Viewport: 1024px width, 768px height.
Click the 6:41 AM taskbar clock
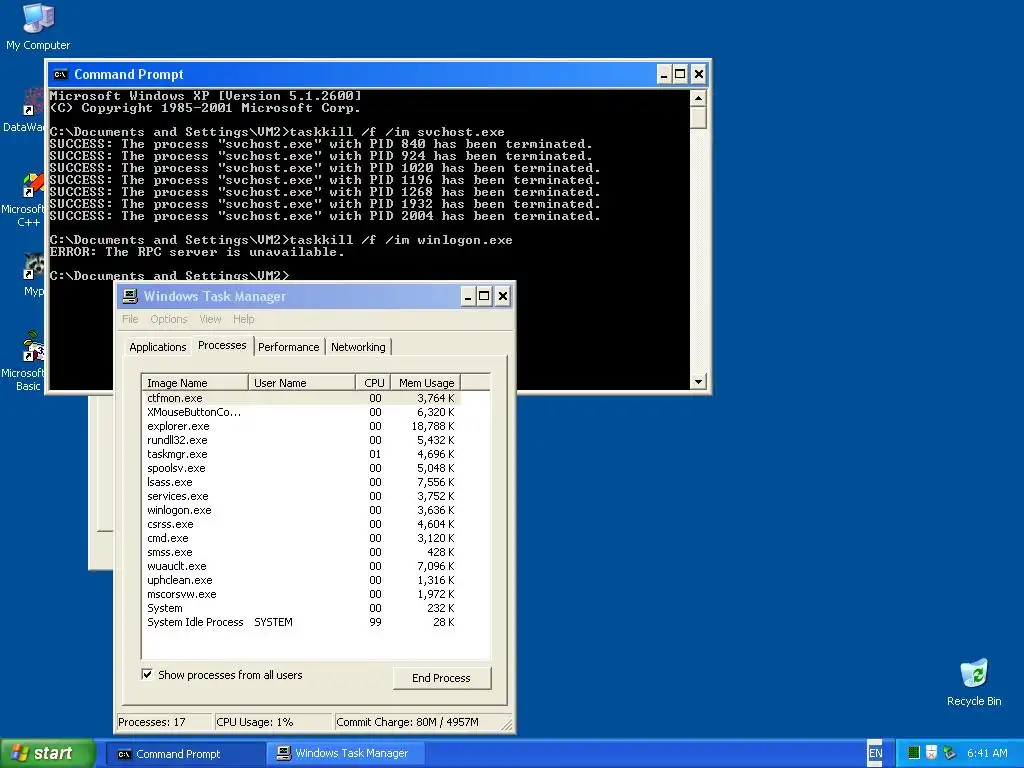(987, 754)
